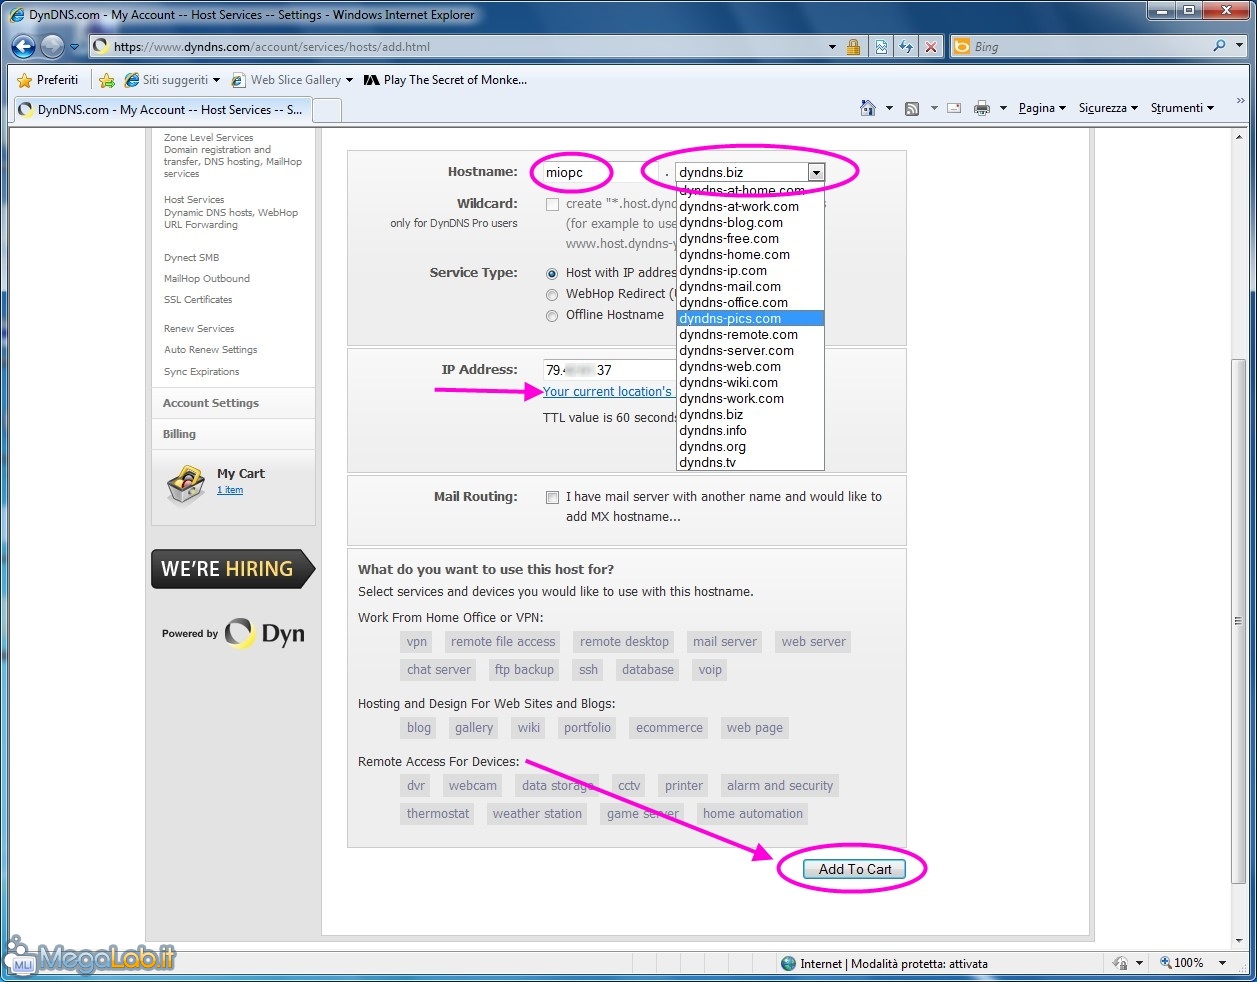Open Account Settings in the sidebar

(211, 403)
